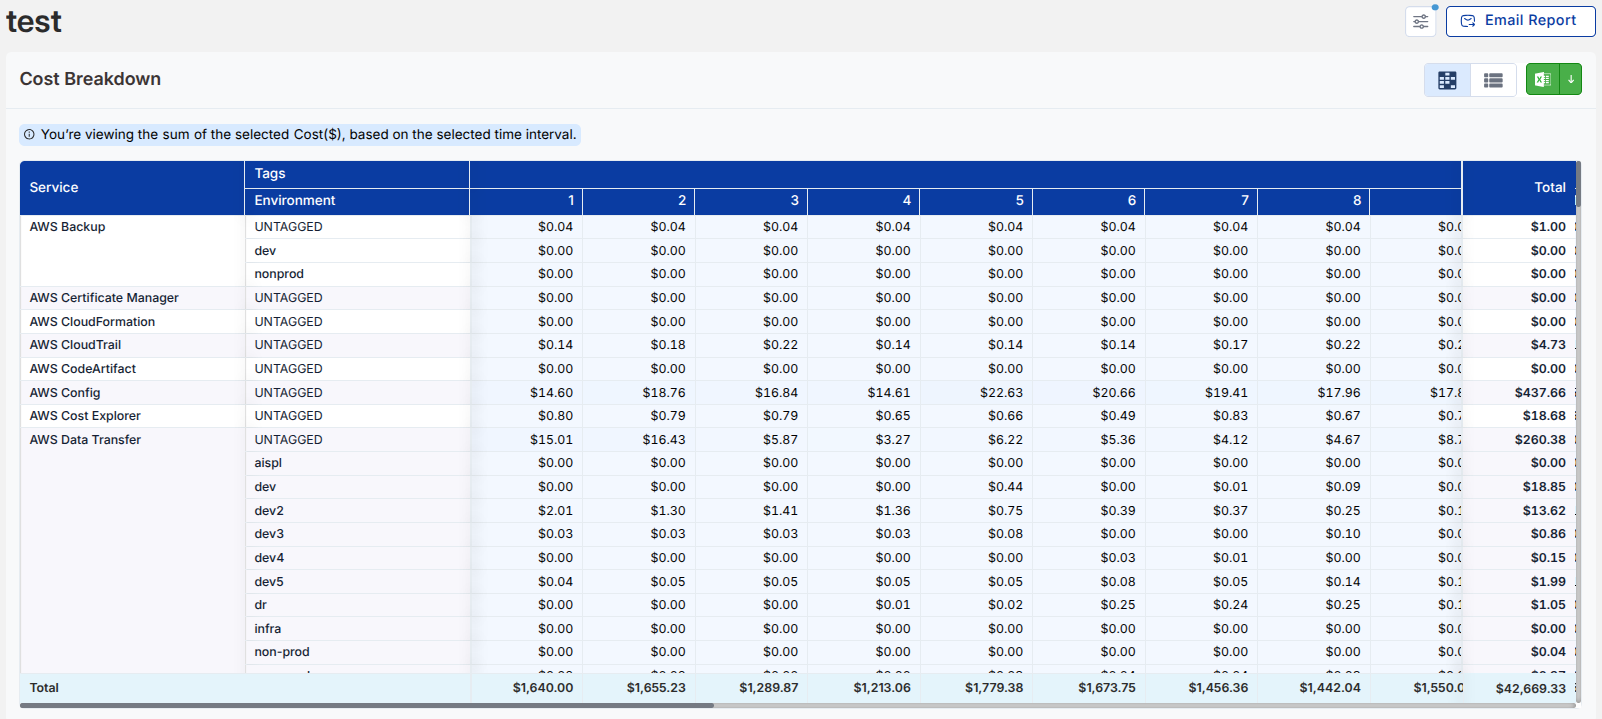The image size is (1602, 719).
Task: Click day 1 total $1,640.00
Action: (x=543, y=688)
